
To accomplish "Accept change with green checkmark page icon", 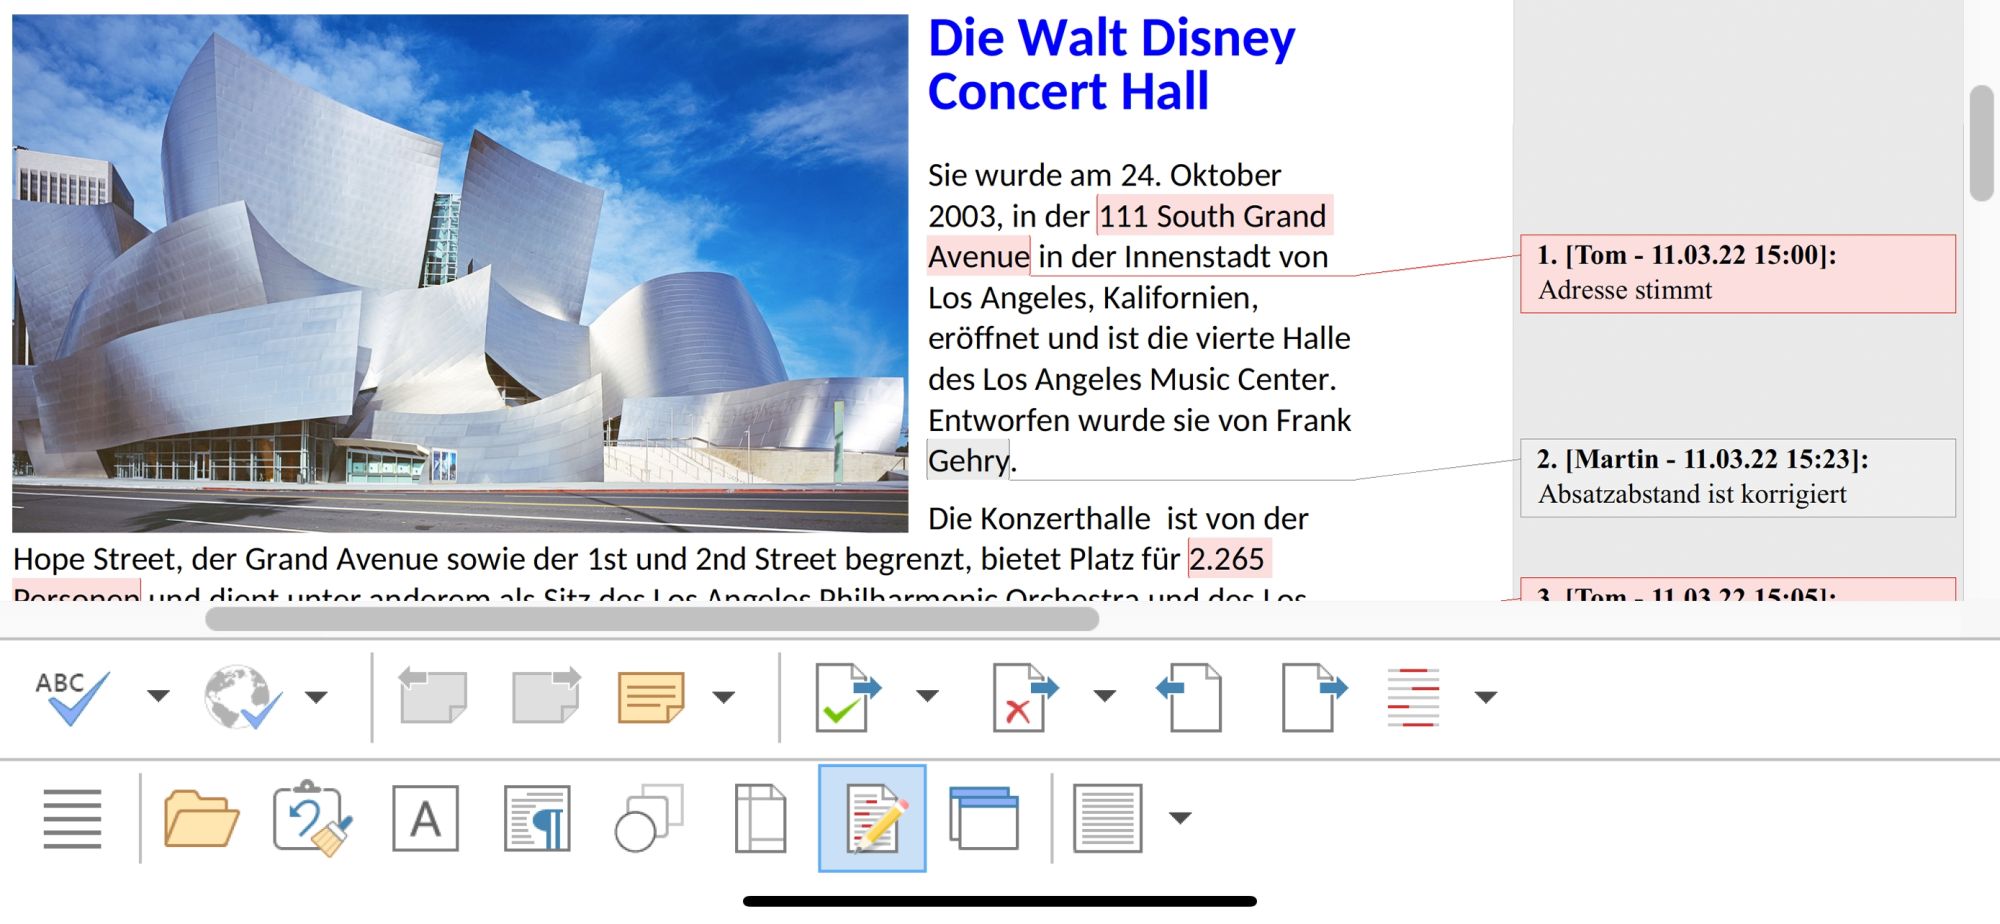I will [848, 697].
